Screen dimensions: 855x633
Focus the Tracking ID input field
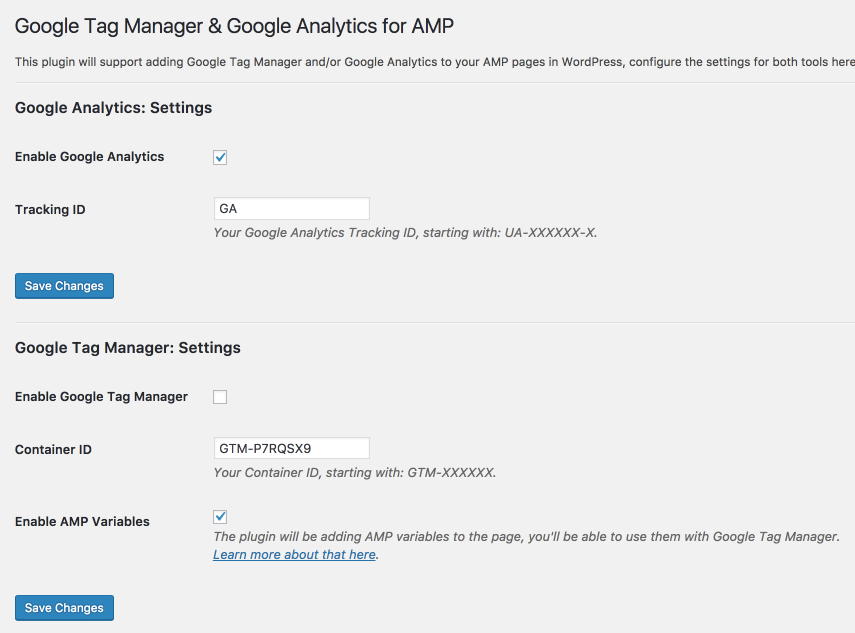point(292,209)
